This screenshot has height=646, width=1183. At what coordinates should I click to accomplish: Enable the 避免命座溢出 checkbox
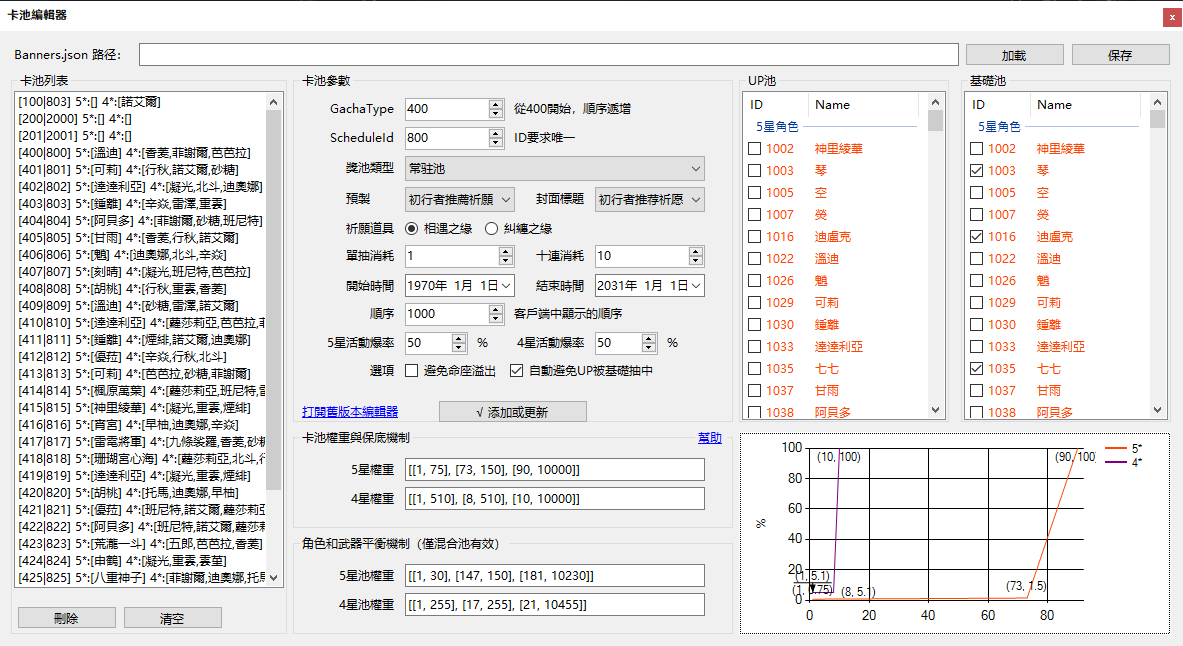[x=412, y=371]
